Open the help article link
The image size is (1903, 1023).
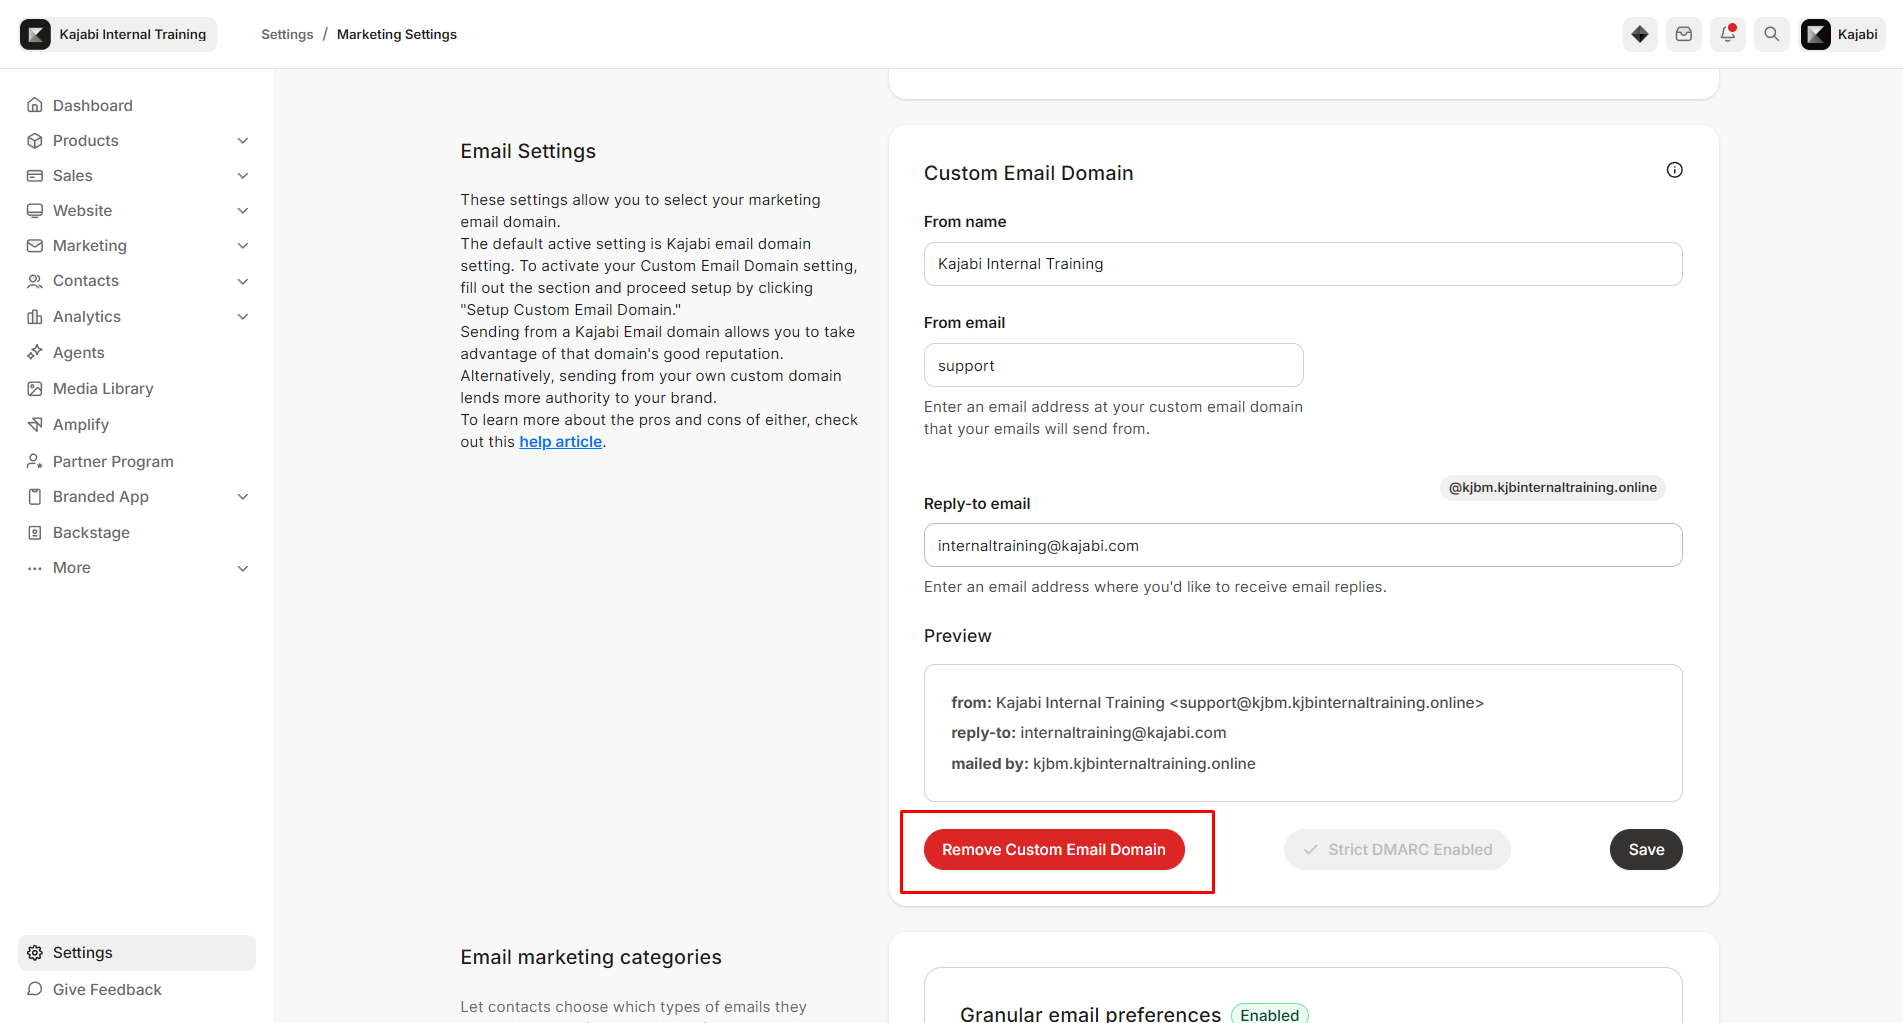click(x=560, y=442)
